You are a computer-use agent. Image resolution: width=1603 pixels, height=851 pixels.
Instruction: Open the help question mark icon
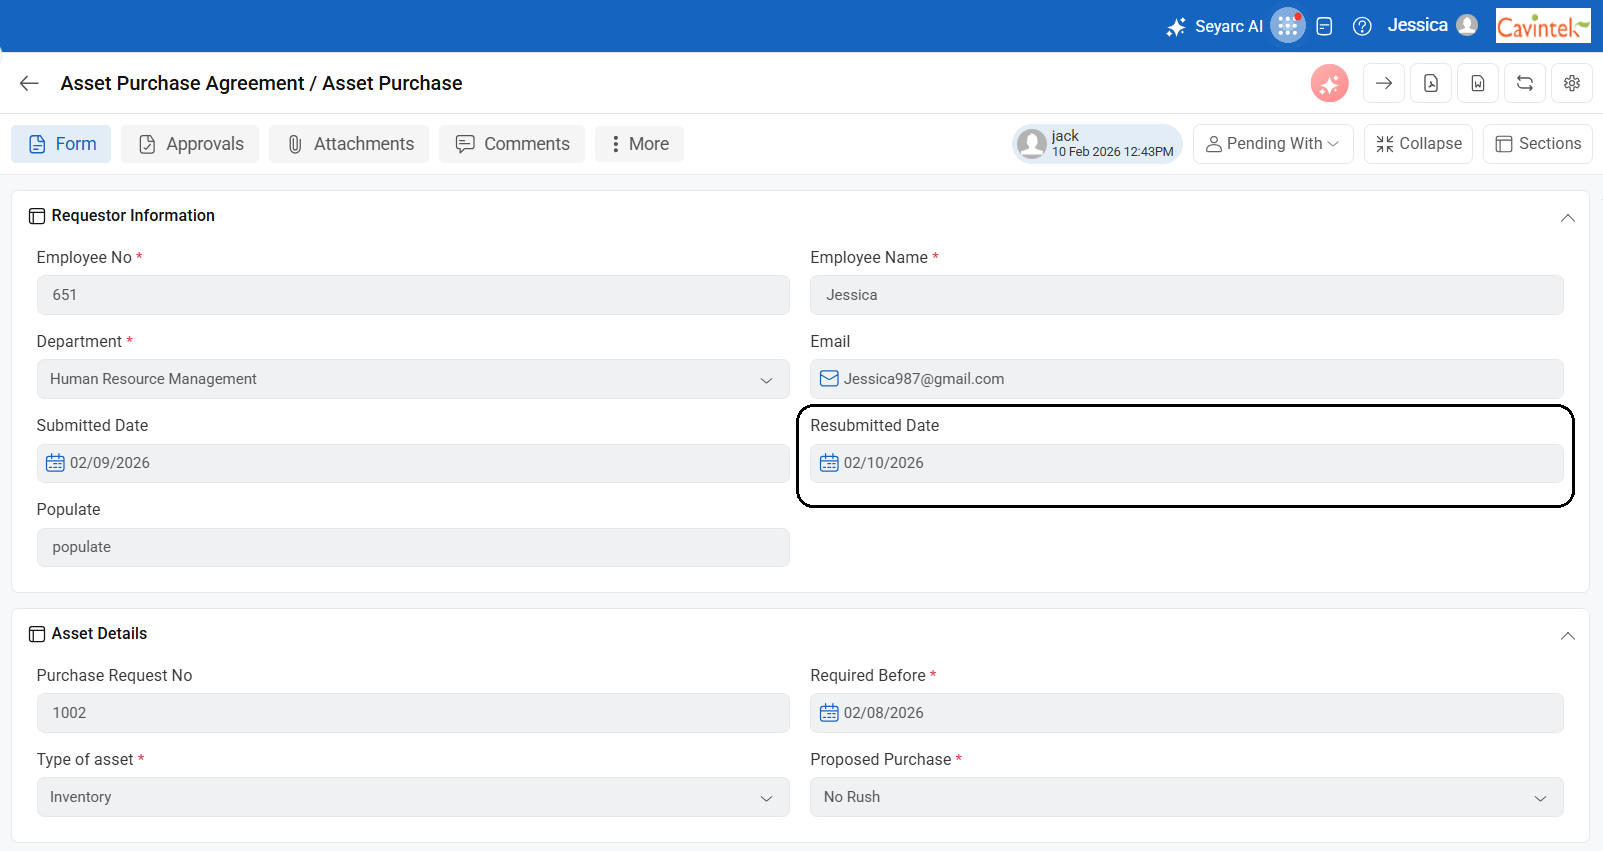pos(1361,27)
